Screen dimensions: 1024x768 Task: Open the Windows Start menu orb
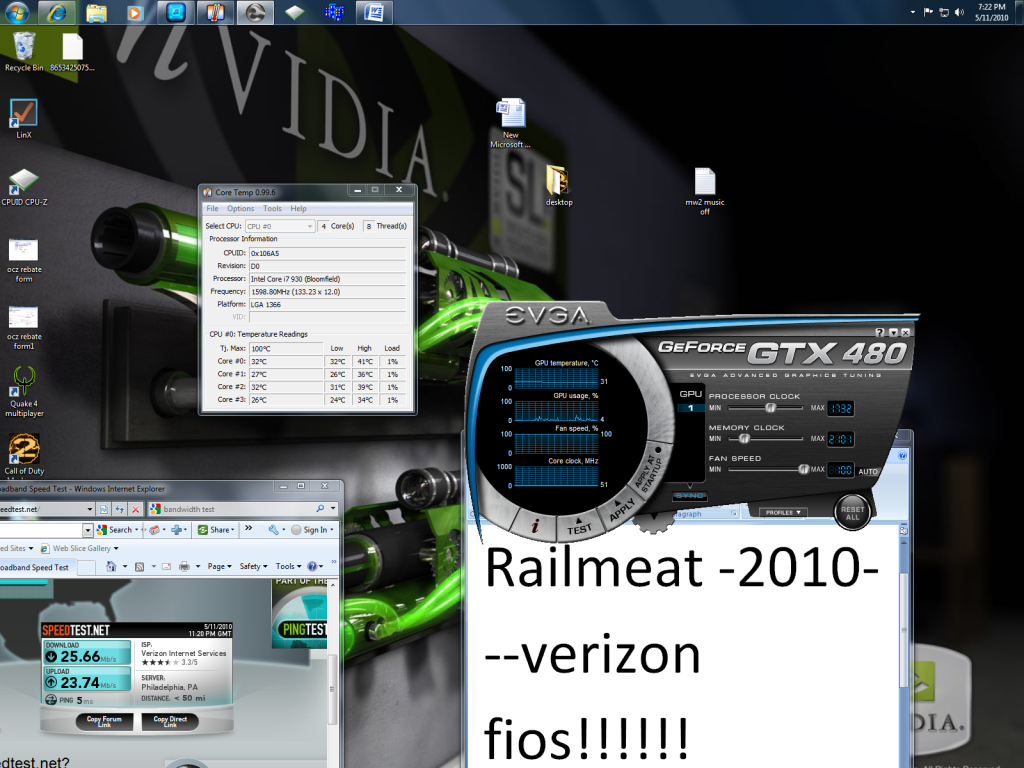click(x=17, y=12)
